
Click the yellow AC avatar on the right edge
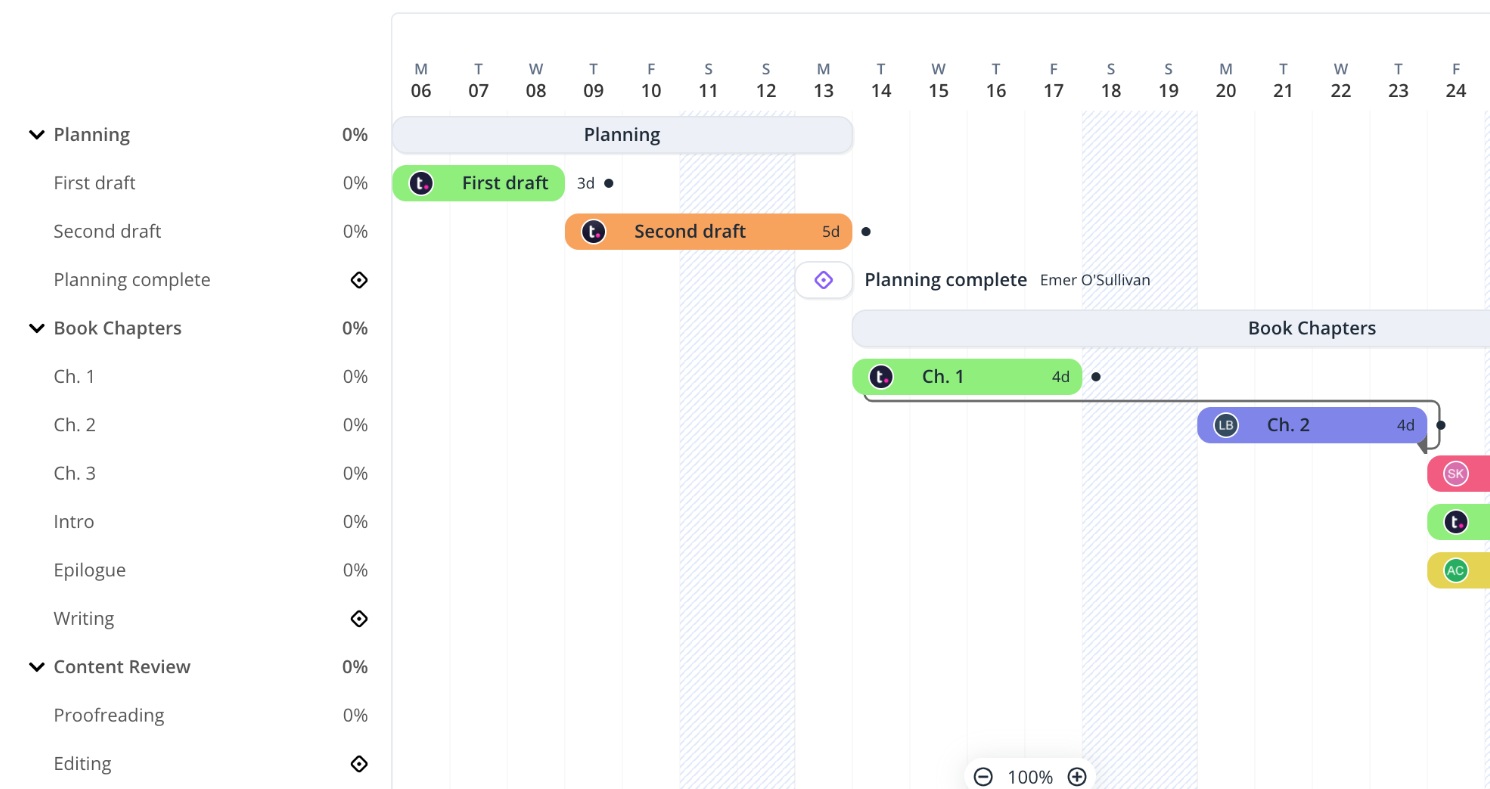1456,570
